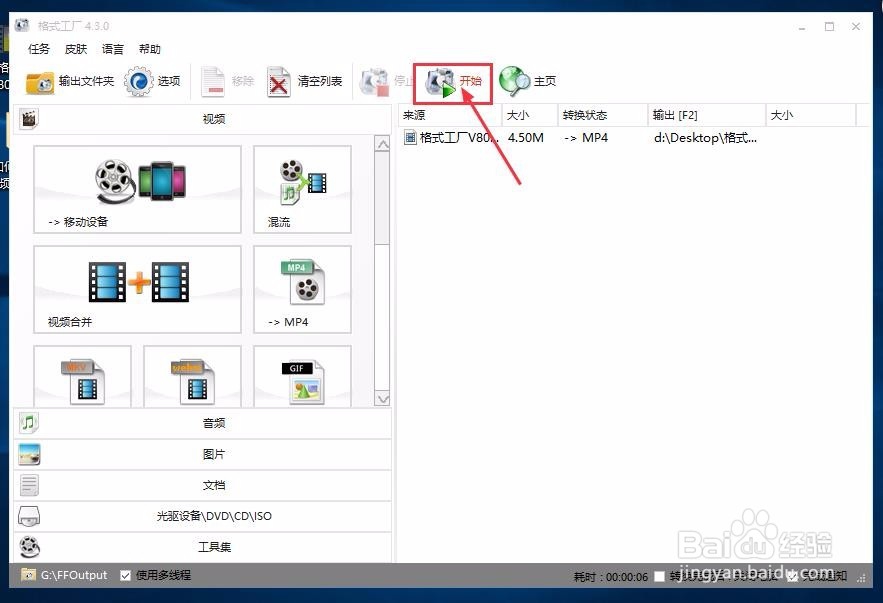Image resolution: width=883 pixels, height=603 pixels.
Task: Click the 输出 [F2] column header
Action: point(707,115)
